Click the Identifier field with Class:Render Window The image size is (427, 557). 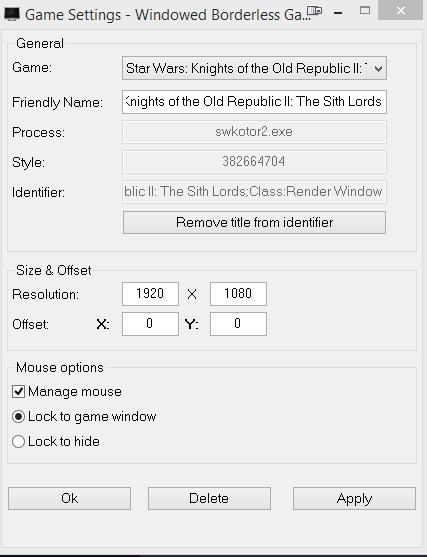pyautogui.click(x=254, y=192)
